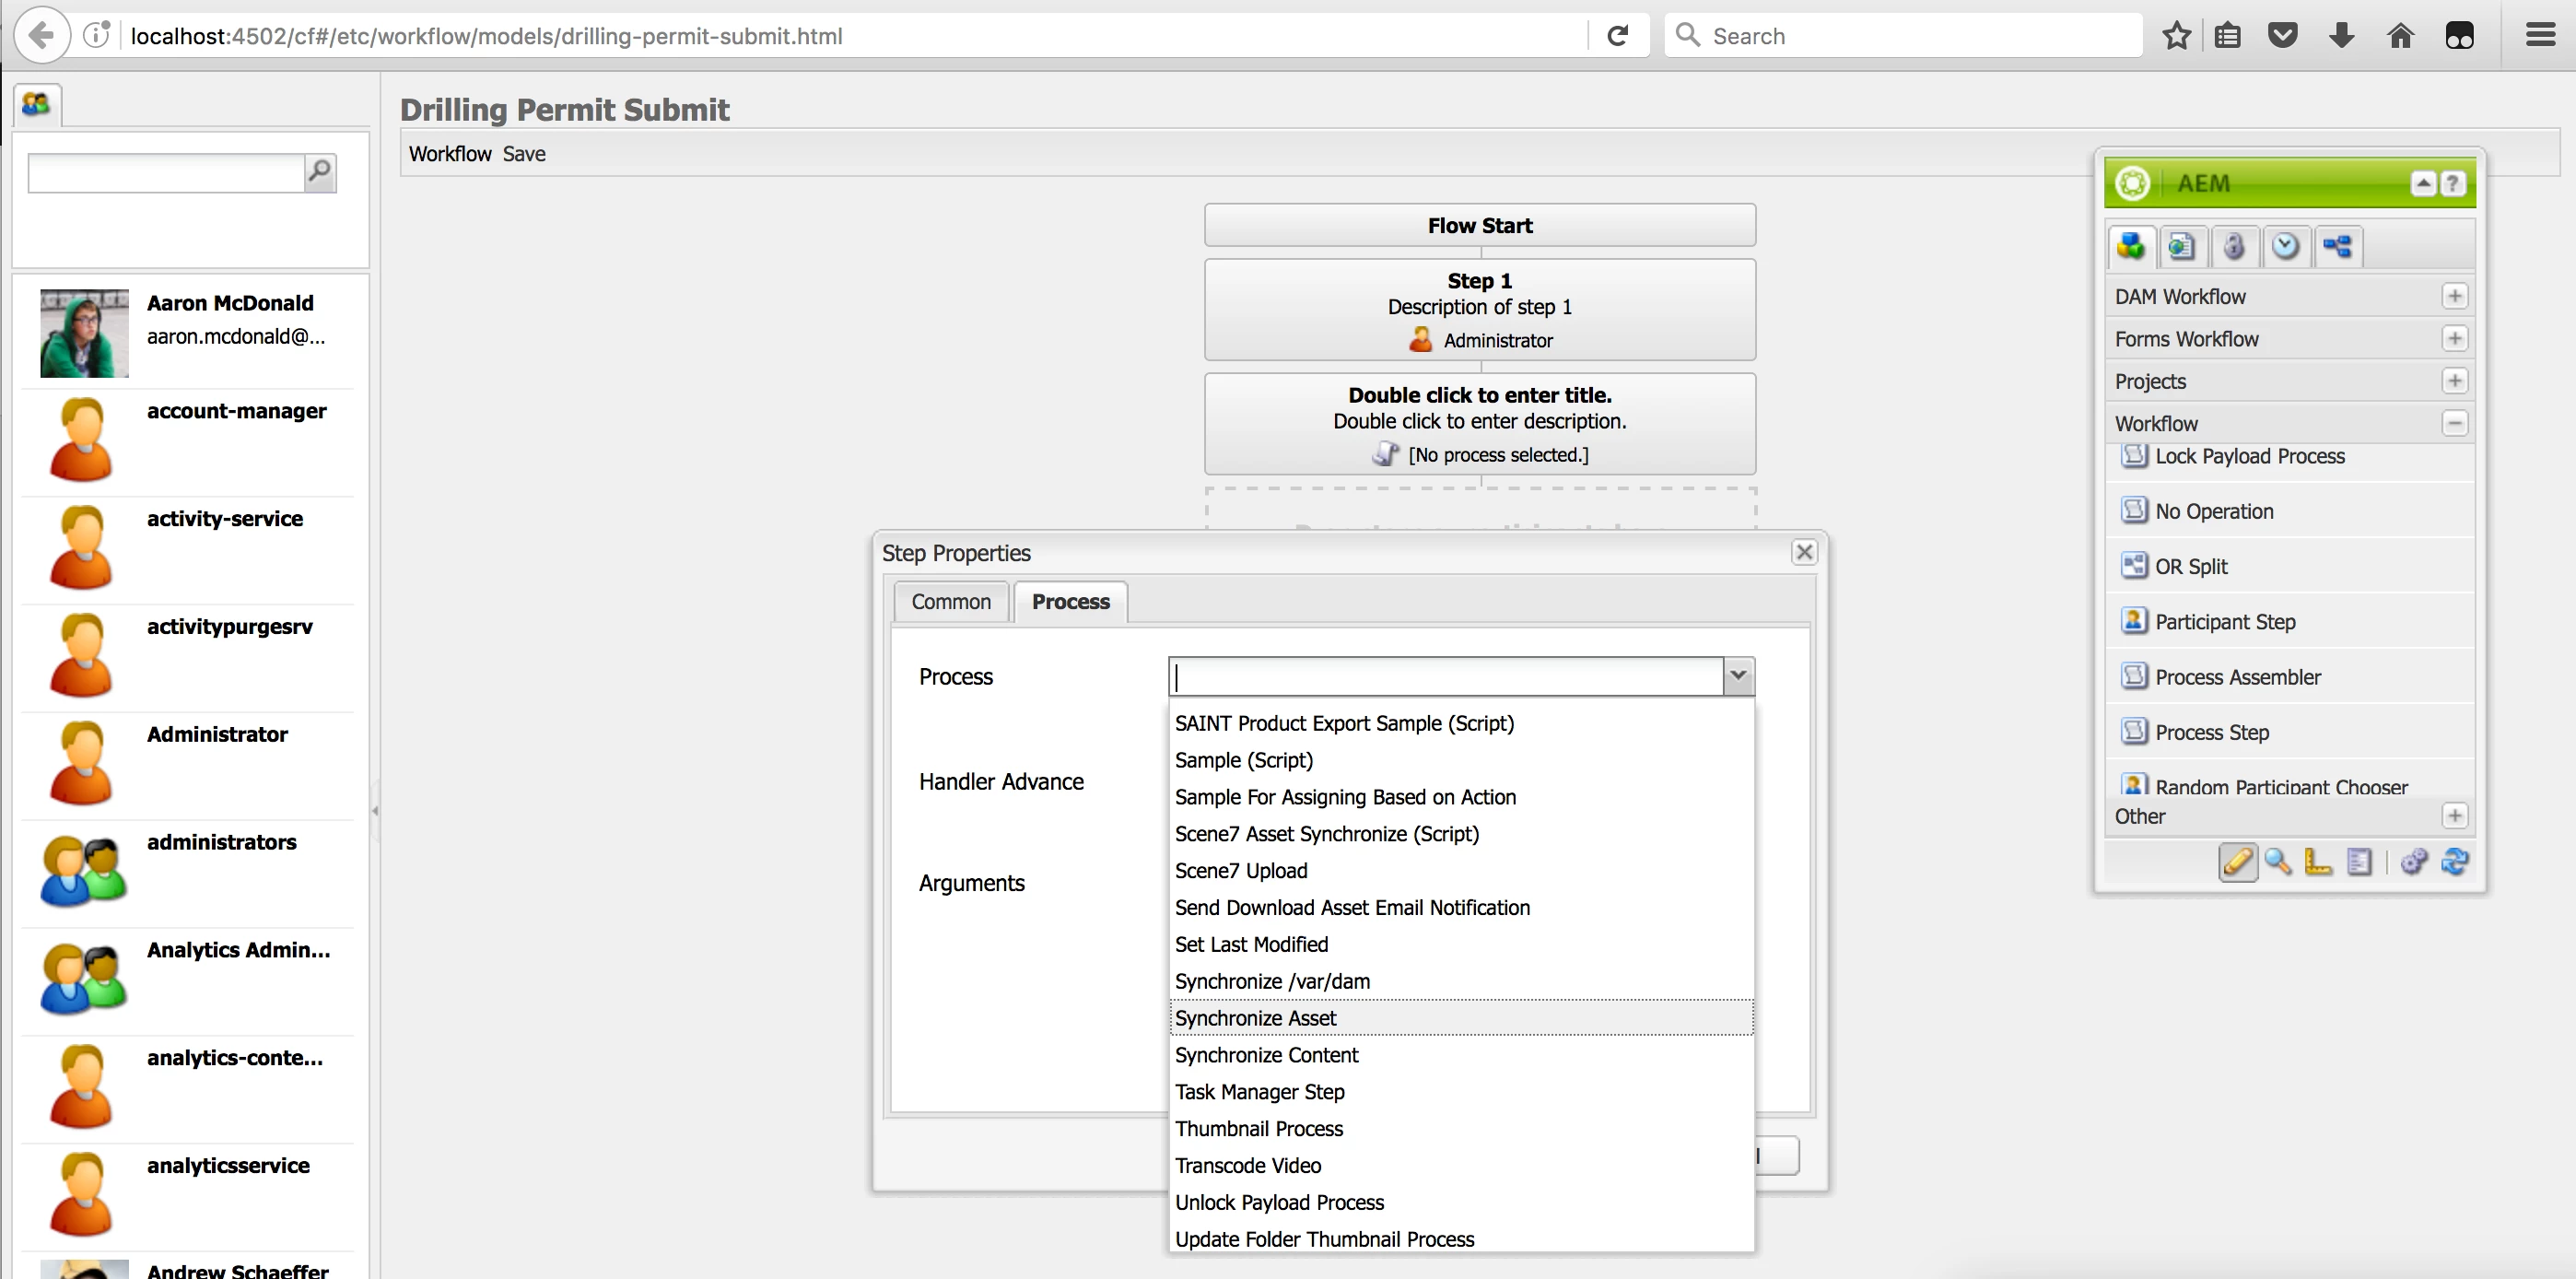Expand the DAM Workflow component group

pyautogui.click(x=2454, y=296)
